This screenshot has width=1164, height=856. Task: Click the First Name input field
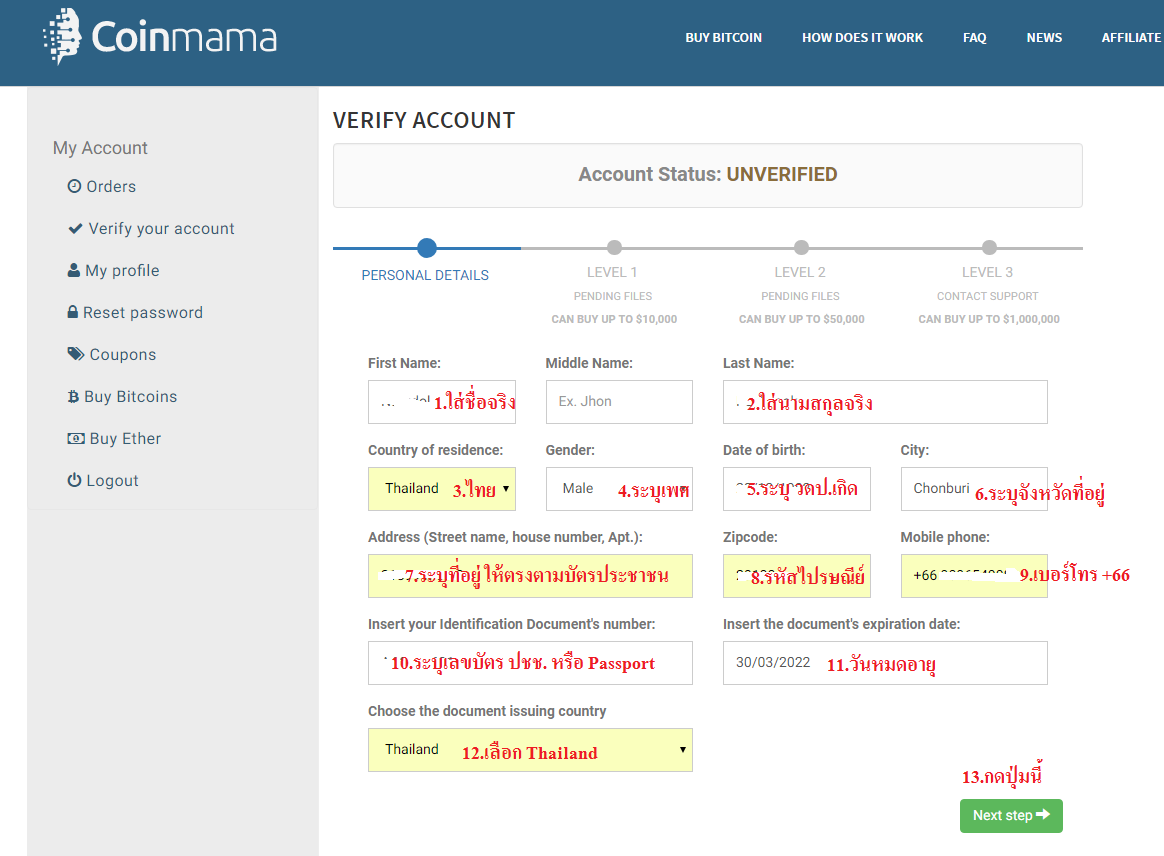[442, 402]
